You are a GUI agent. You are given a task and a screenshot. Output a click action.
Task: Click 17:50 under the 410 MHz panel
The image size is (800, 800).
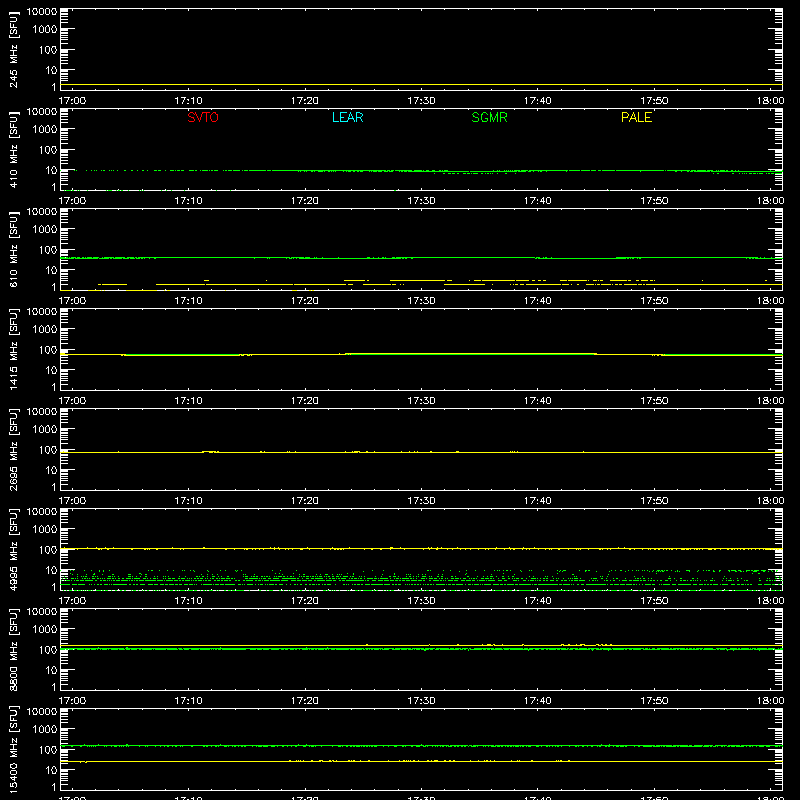[654, 201]
